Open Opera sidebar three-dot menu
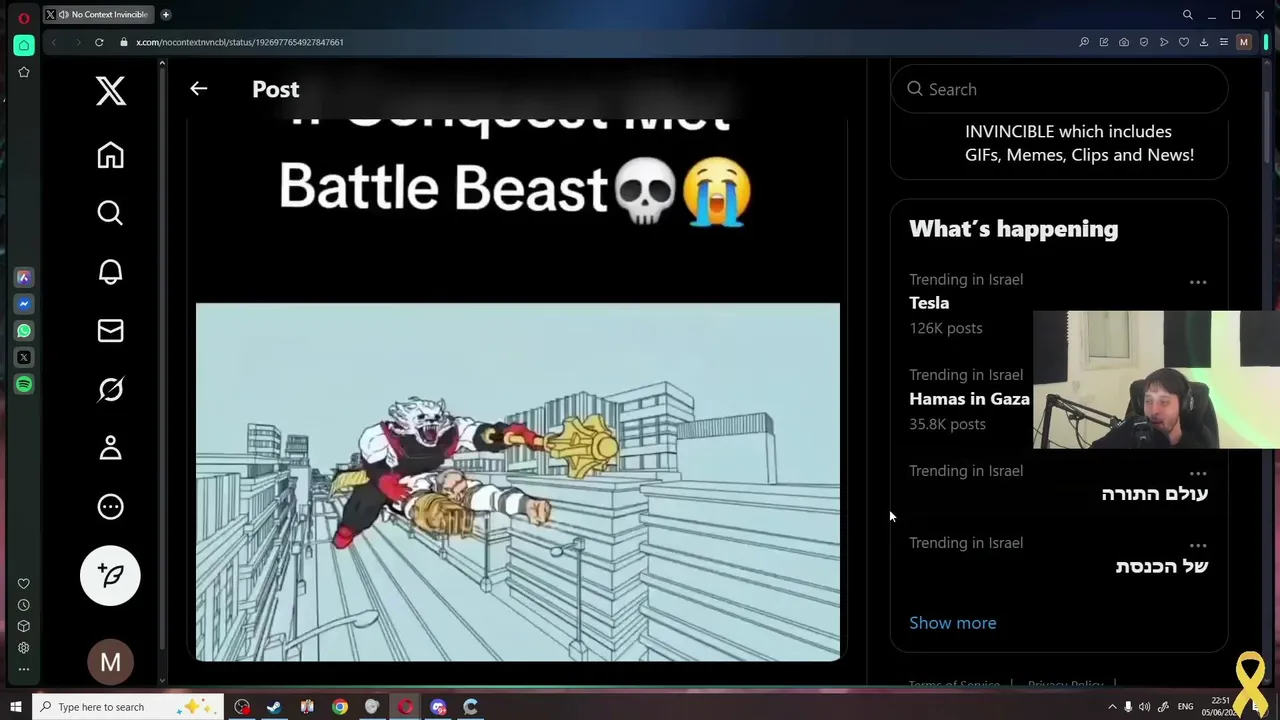This screenshot has width=1280, height=720. click(x=24, y=669)
